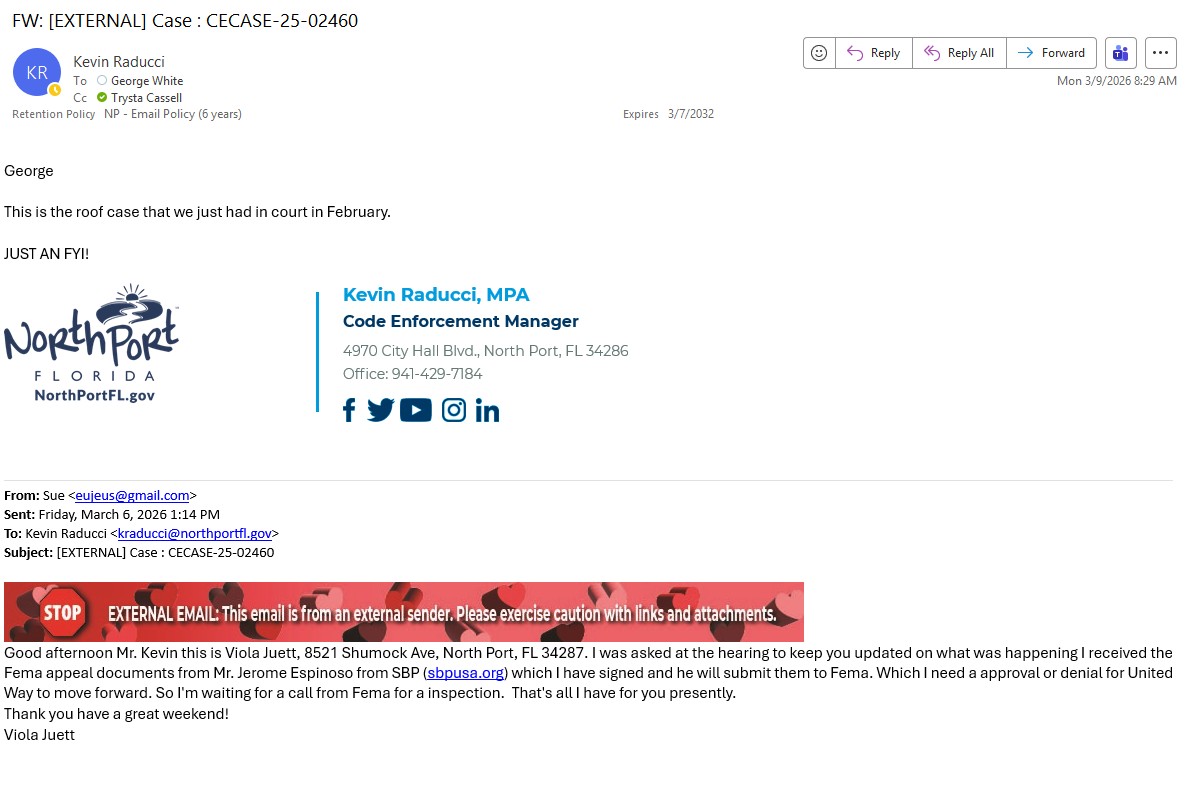Click the emoji reaction smiley icon
The height and width of the screenshot is (807, 1185).
pyautogui.click(x=819, y=53)
